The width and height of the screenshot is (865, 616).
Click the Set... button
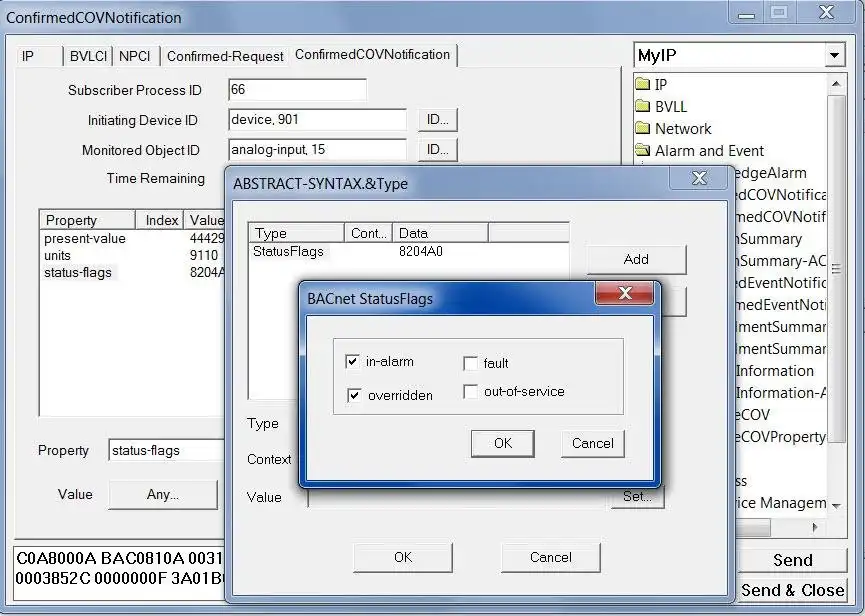638,497
